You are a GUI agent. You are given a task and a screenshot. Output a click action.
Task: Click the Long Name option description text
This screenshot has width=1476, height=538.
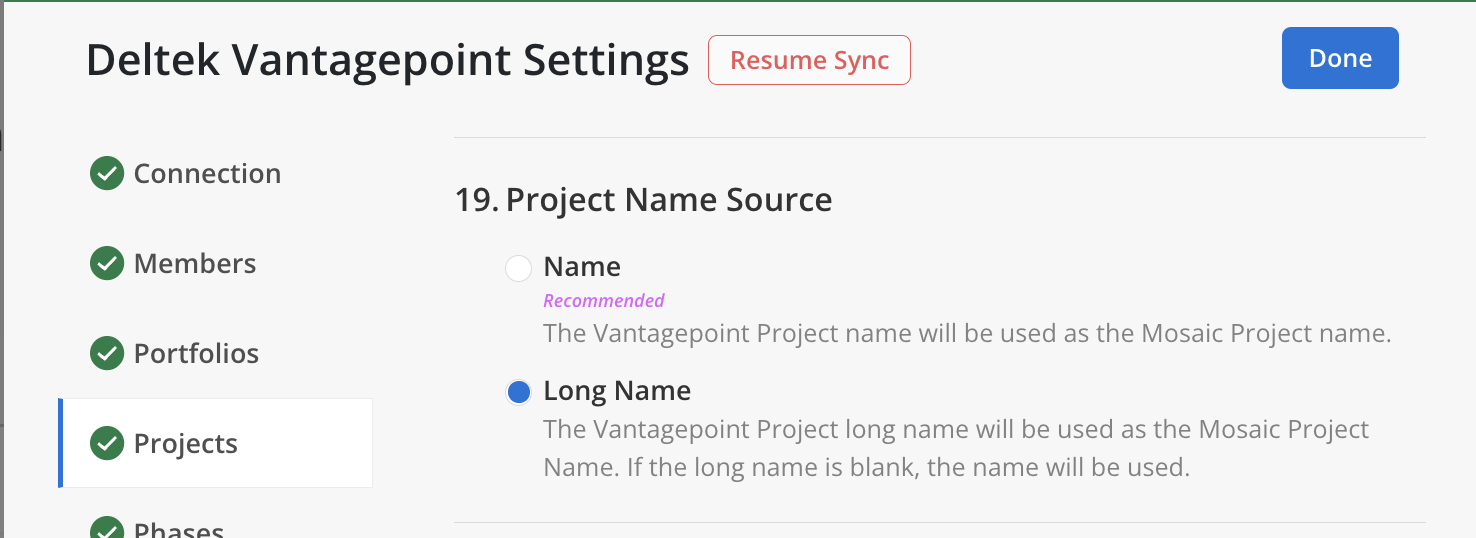[955, 448]
